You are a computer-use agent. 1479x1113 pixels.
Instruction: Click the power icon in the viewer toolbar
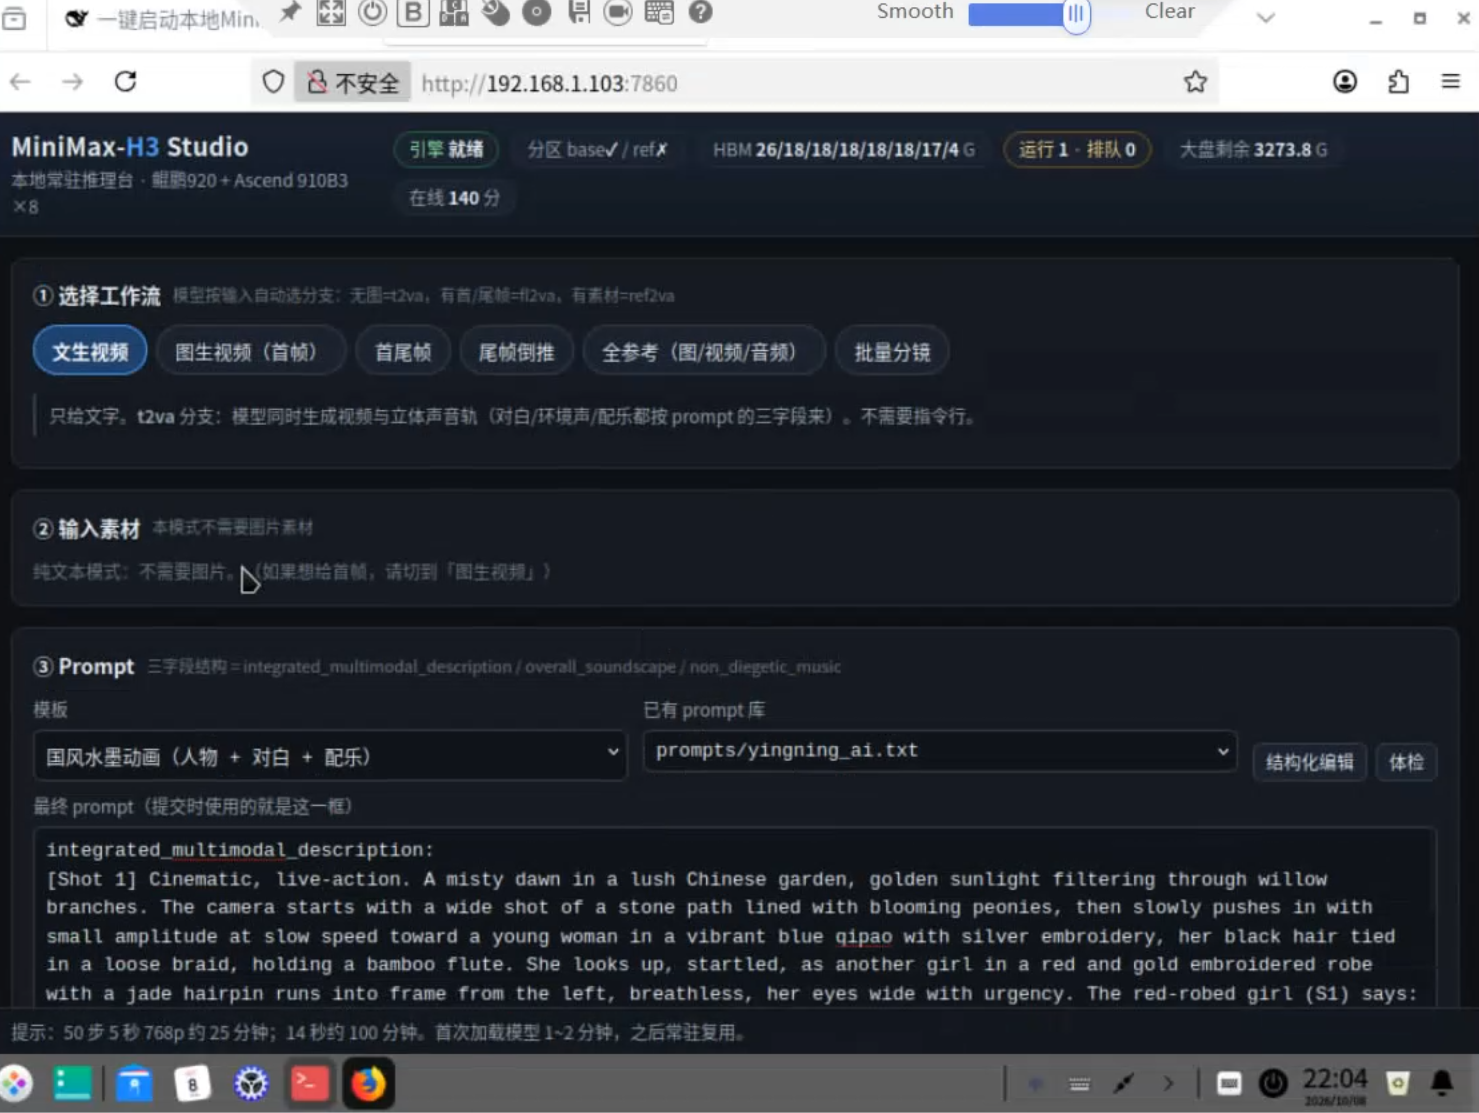pyautogui.click(x=372, y=12)
